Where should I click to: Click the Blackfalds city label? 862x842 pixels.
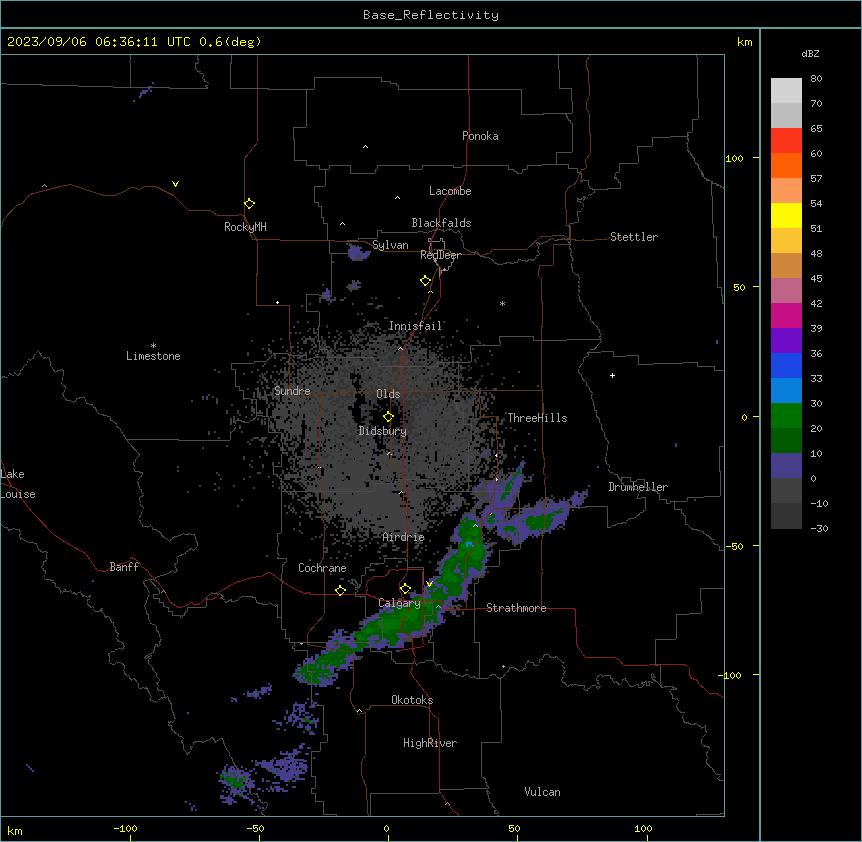pyautogui.click(x=441, y=223)
